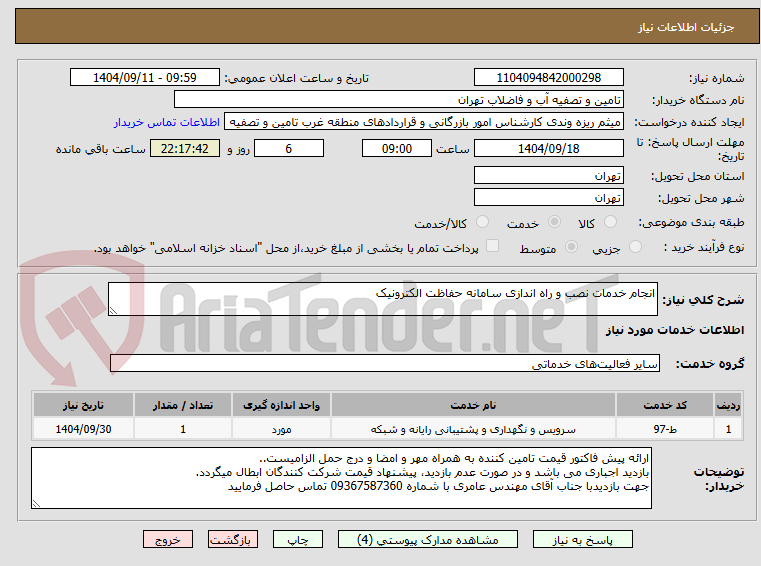The image size is (761, 566).
Task: Click the کد خدمت column header
Action: pyautogui.click(x=665, y=405)
